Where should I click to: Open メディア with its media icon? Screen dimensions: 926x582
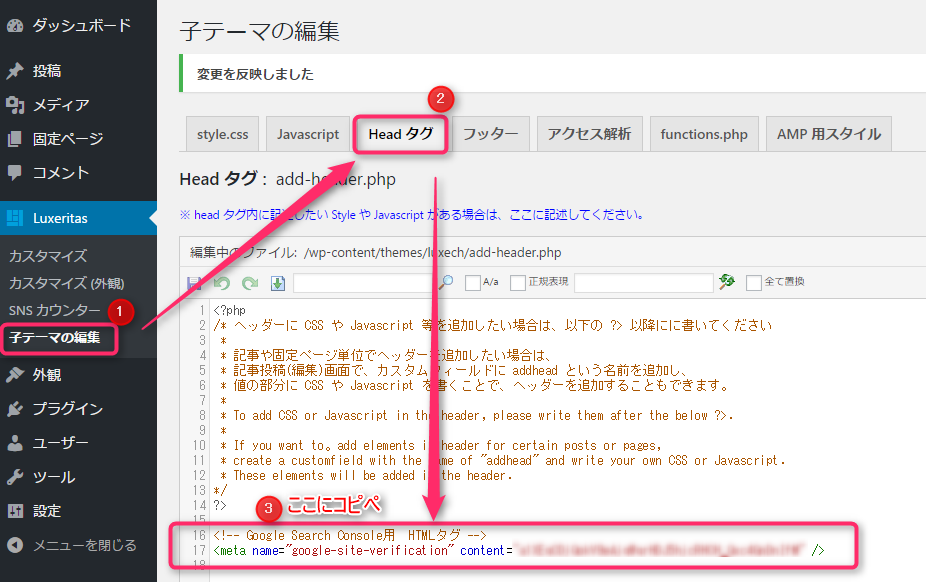(14, 104)
